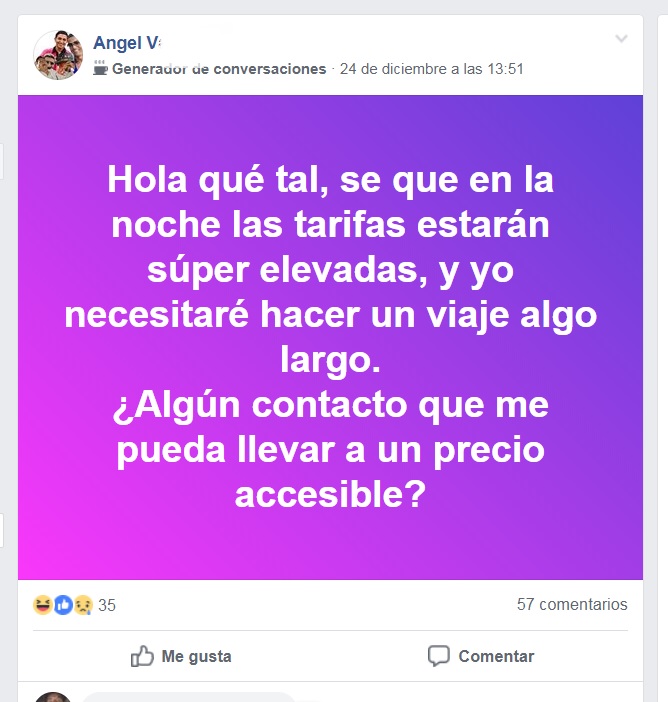Click the thumbs-up icon beside Me gusta
The height and width of the screenshot is (702, 668).
[x=142, y=656]
